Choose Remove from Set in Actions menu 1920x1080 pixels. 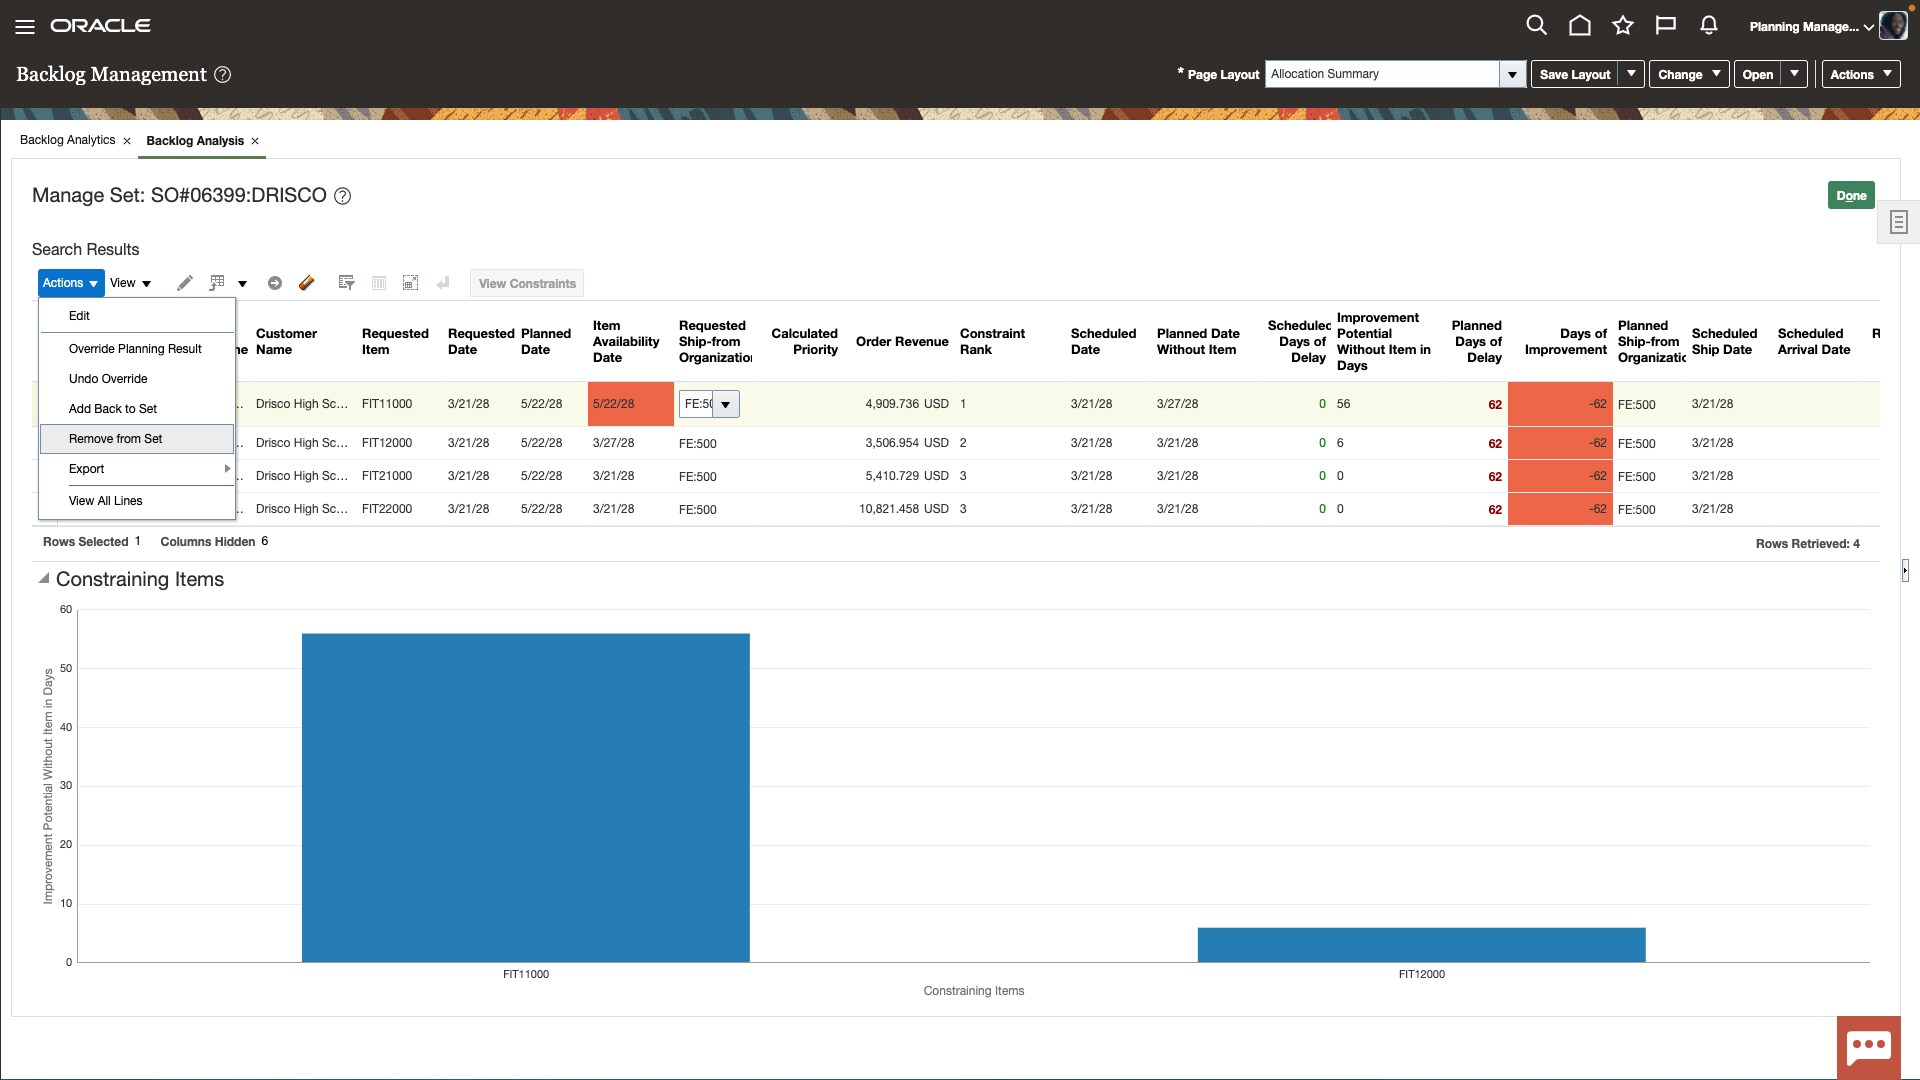(x=115, y=438)
